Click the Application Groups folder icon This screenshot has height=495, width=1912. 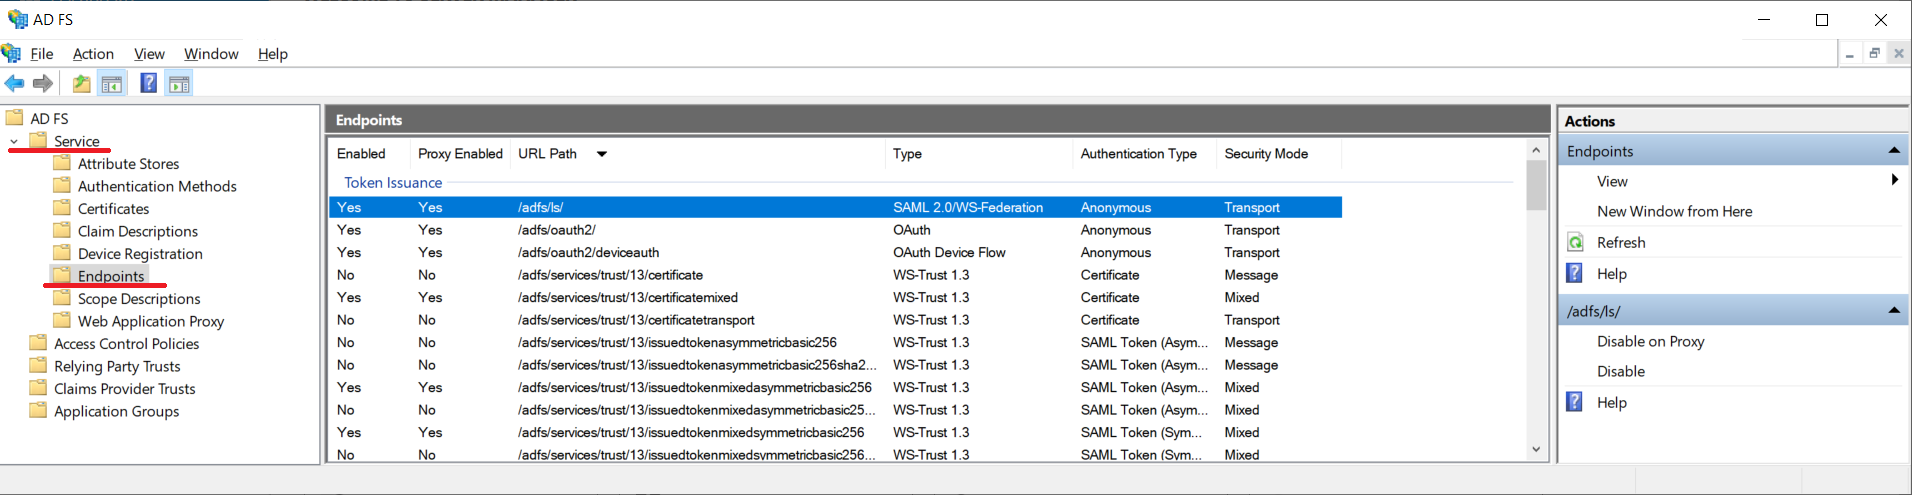point(38,411)
